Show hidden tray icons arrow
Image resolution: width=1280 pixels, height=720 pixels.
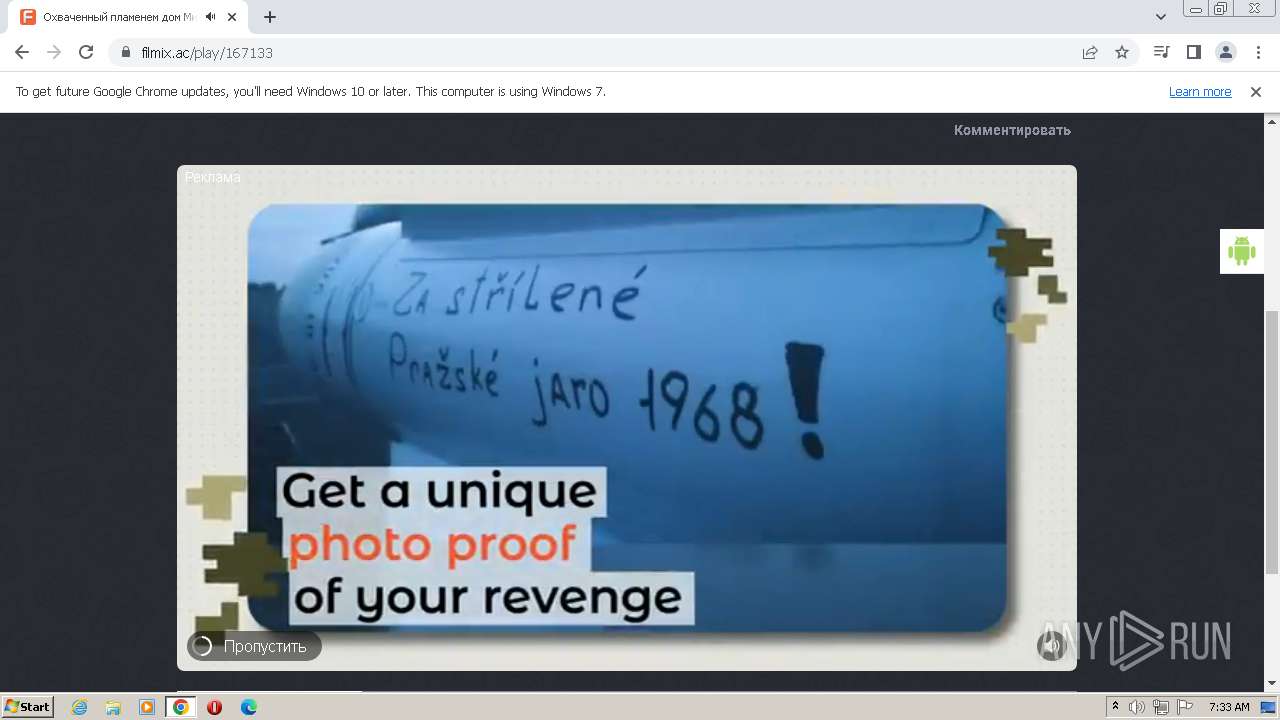(1115, 706)
